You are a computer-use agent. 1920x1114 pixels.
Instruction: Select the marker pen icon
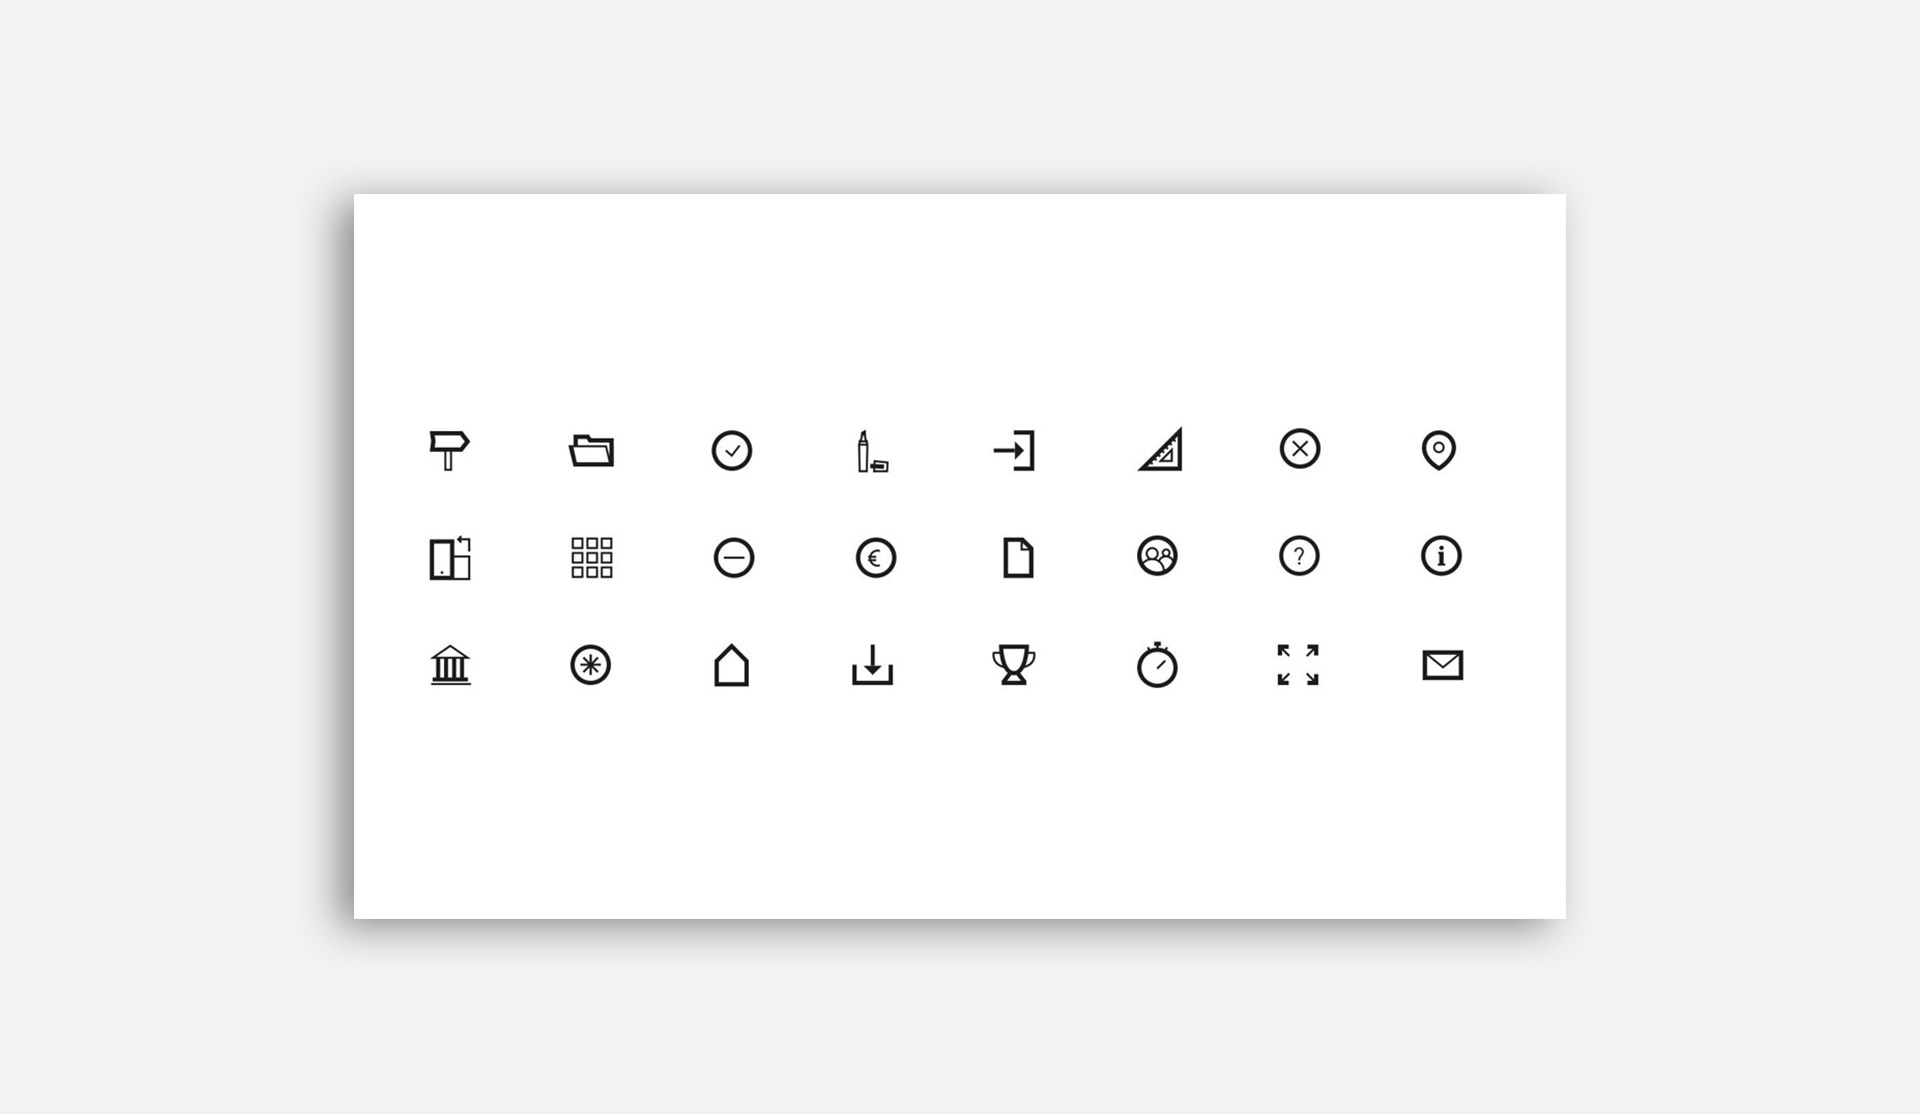[x=871, y=452]
